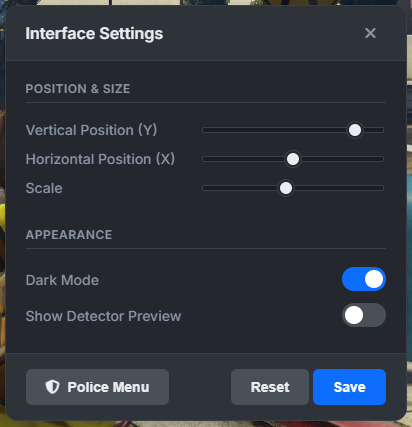
Task: Save the interface settings
Action: [x=349, y=387]
